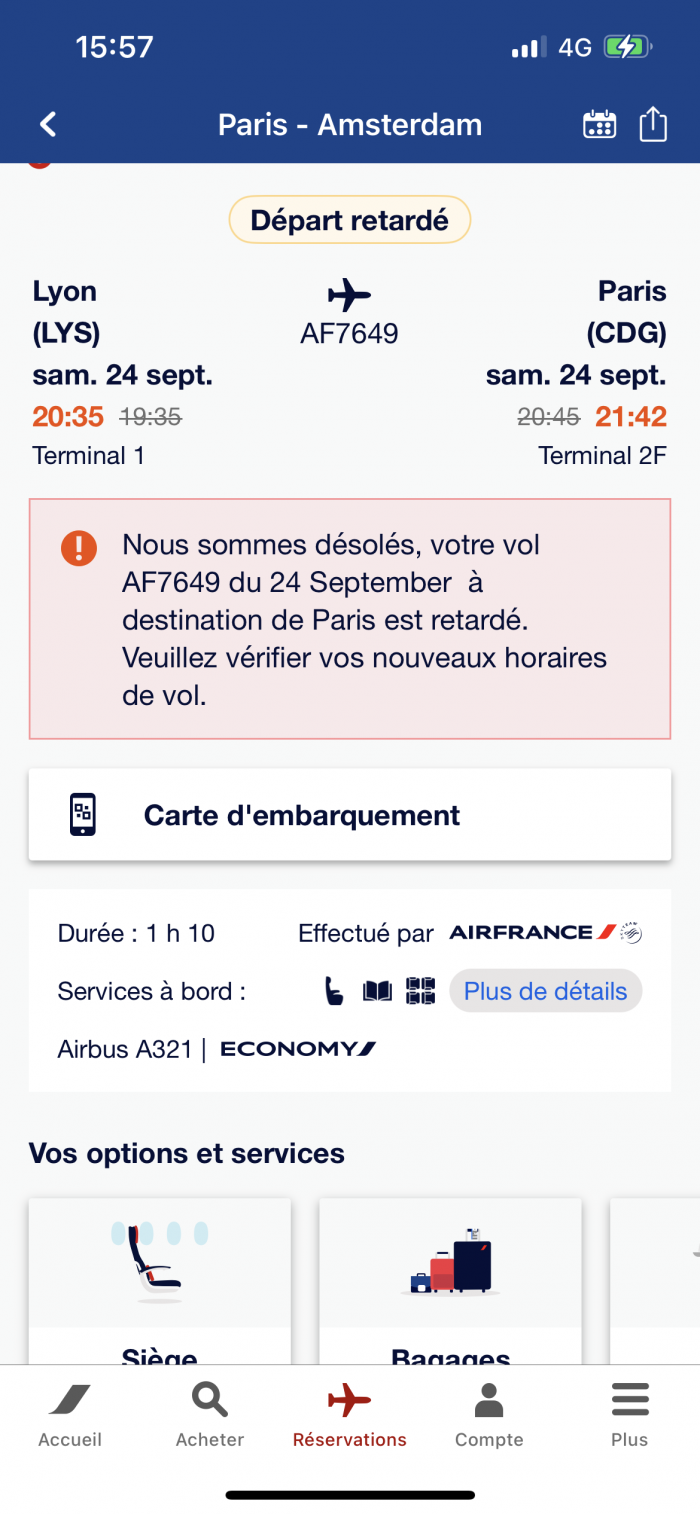Add flight to calendar icon
The image size is (700, 1514).
(x=599, y=124)
